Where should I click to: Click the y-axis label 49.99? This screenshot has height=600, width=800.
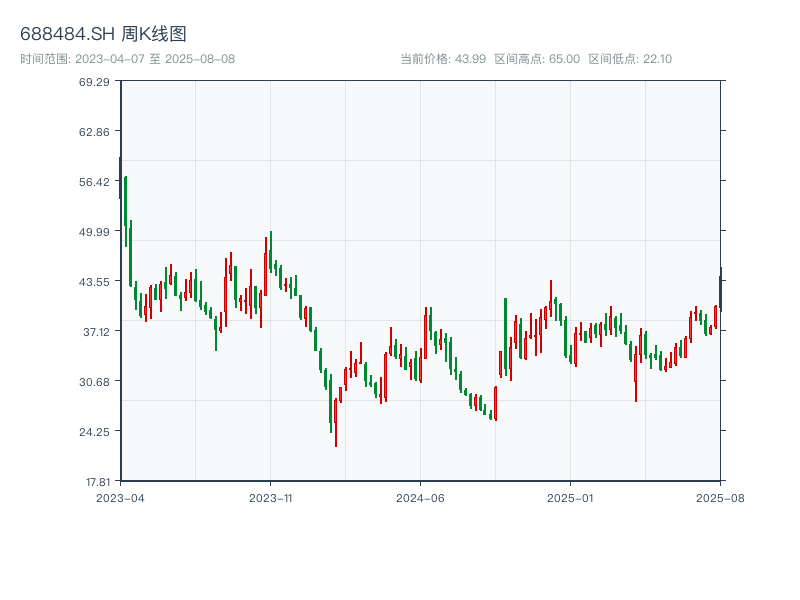[94, 232]
